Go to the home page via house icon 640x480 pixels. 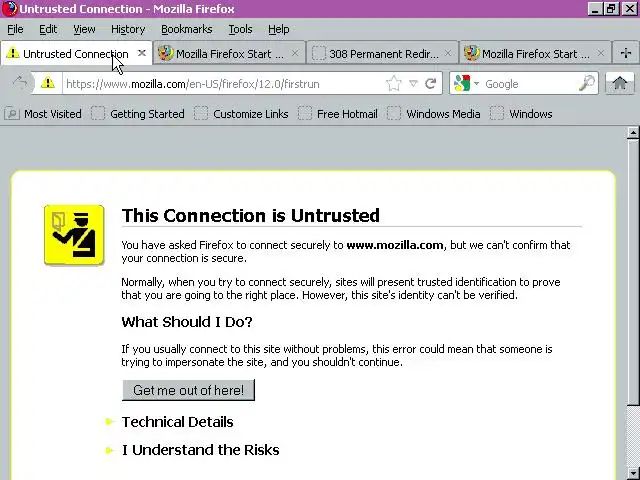pyautogui.click(x=620, y=83)
